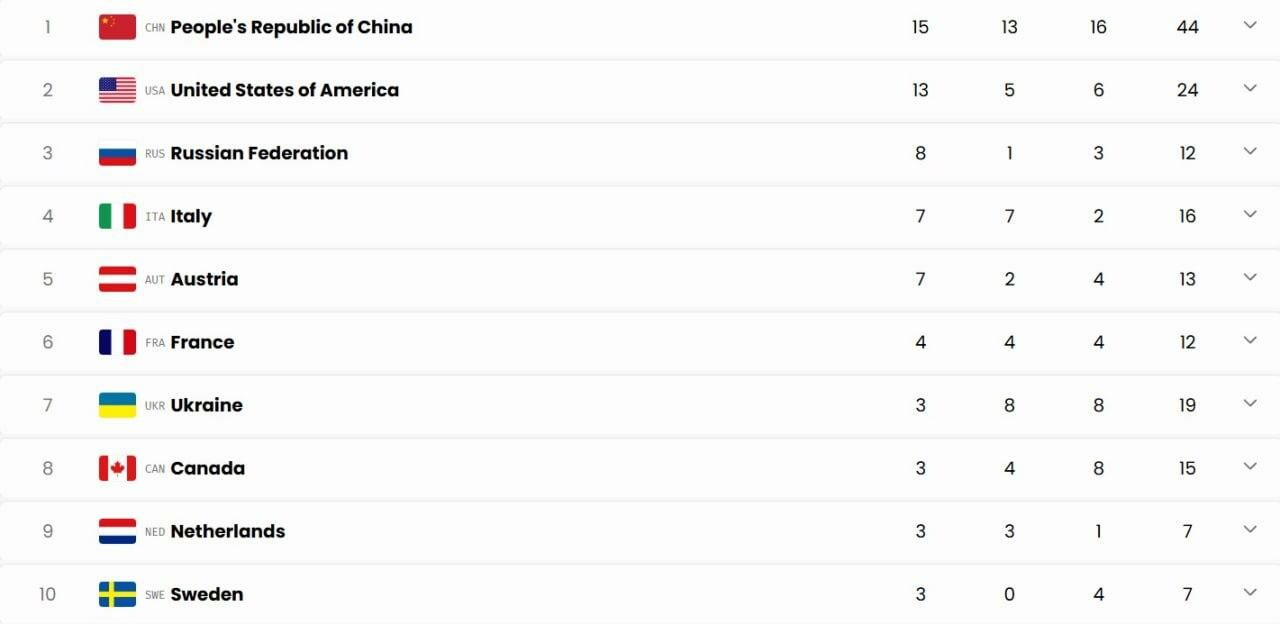The height and width of the screenshot is (624, 1280).
Task: Open the Italy row chevron
Action: click(x=1250, y=214)
